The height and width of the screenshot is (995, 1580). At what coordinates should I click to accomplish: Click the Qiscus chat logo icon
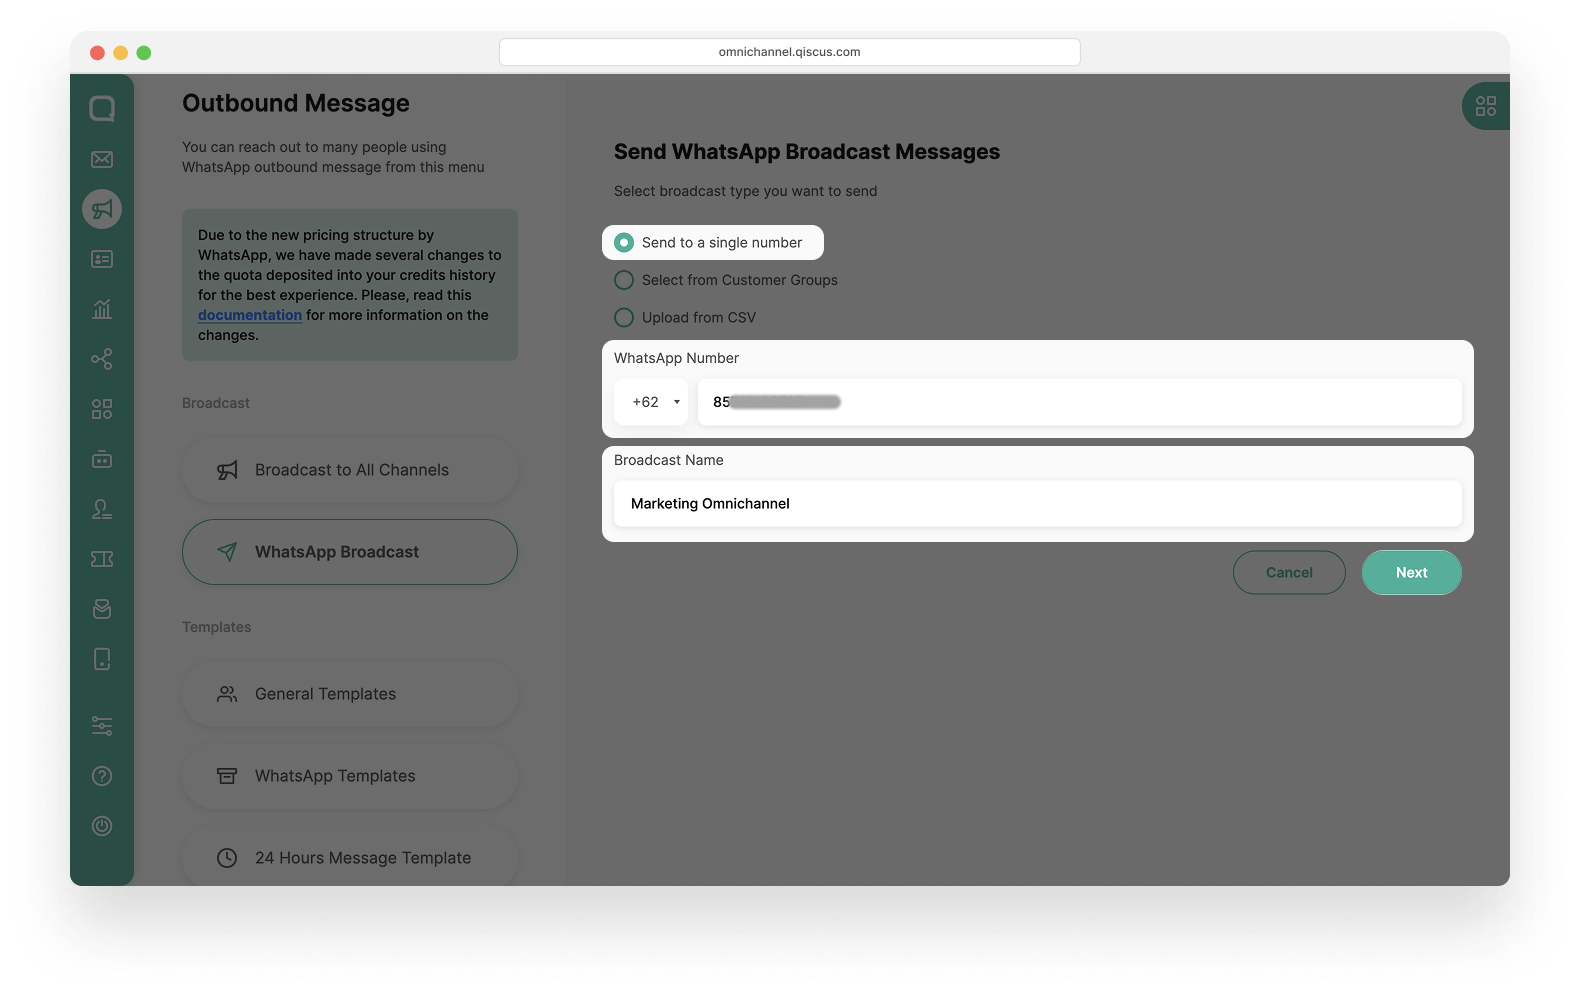[x=102, y=108]
